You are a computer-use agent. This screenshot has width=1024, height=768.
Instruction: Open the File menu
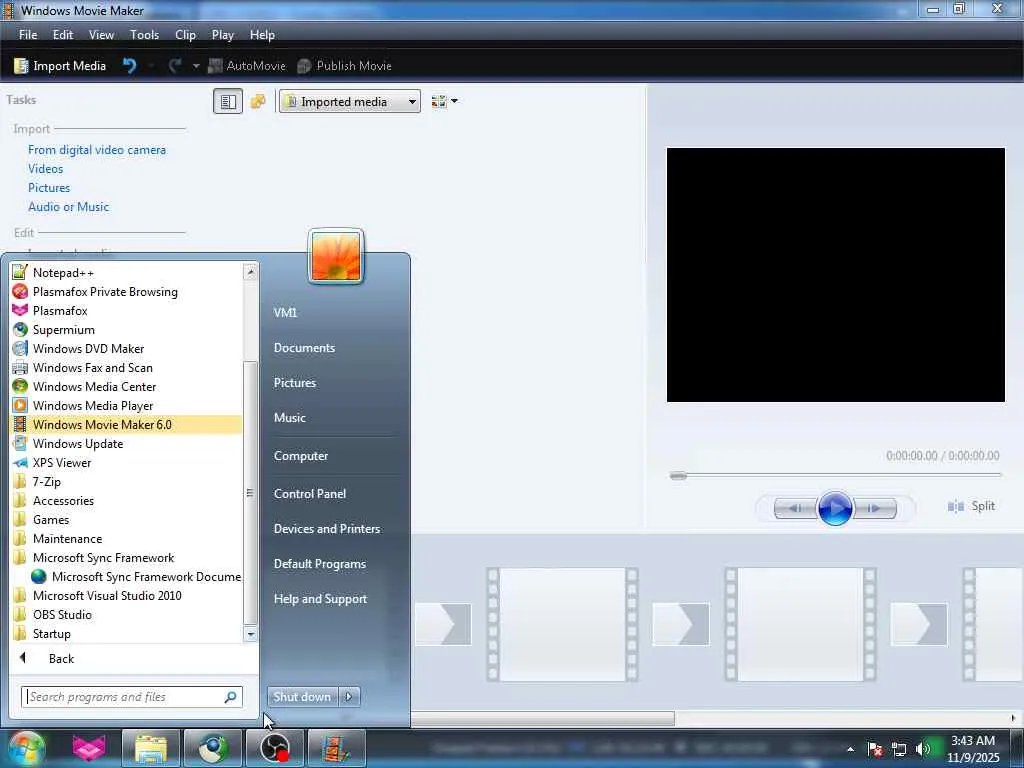[28, 35]
